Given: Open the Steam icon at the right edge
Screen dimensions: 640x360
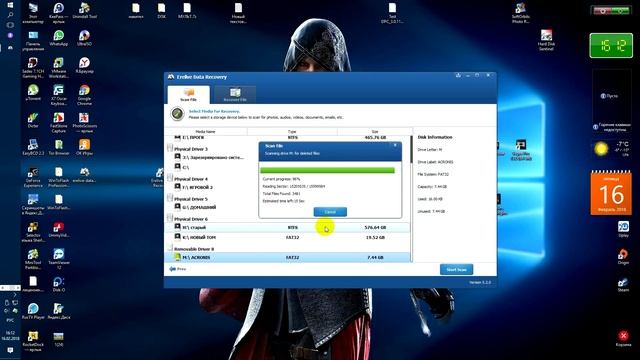Looking at the screenshot, I should pos(623,284).
